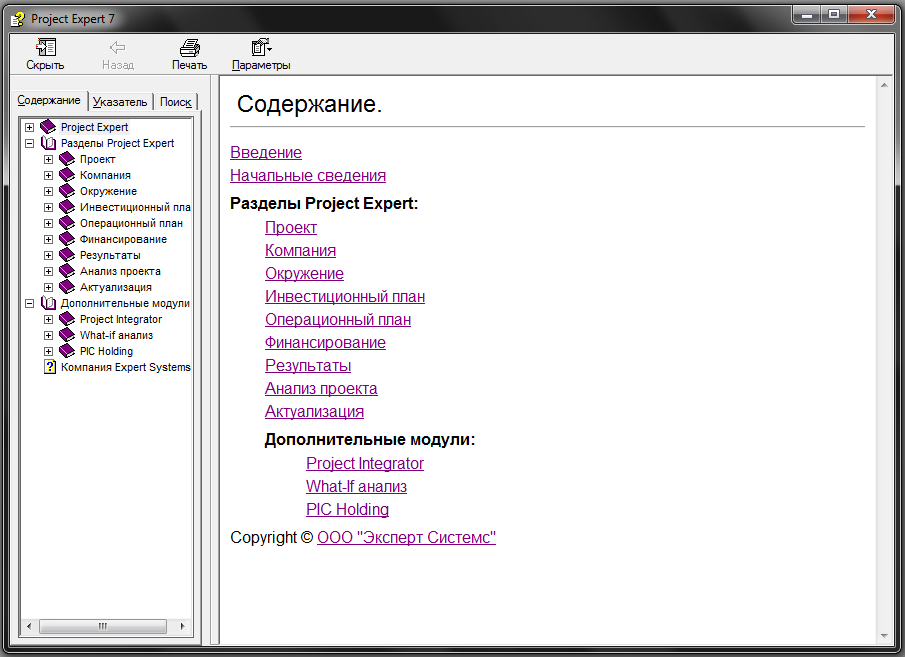This screenshot has height=657, width=905.
Task: Expand the PIC Holding tree node
Action: (48, 351)
